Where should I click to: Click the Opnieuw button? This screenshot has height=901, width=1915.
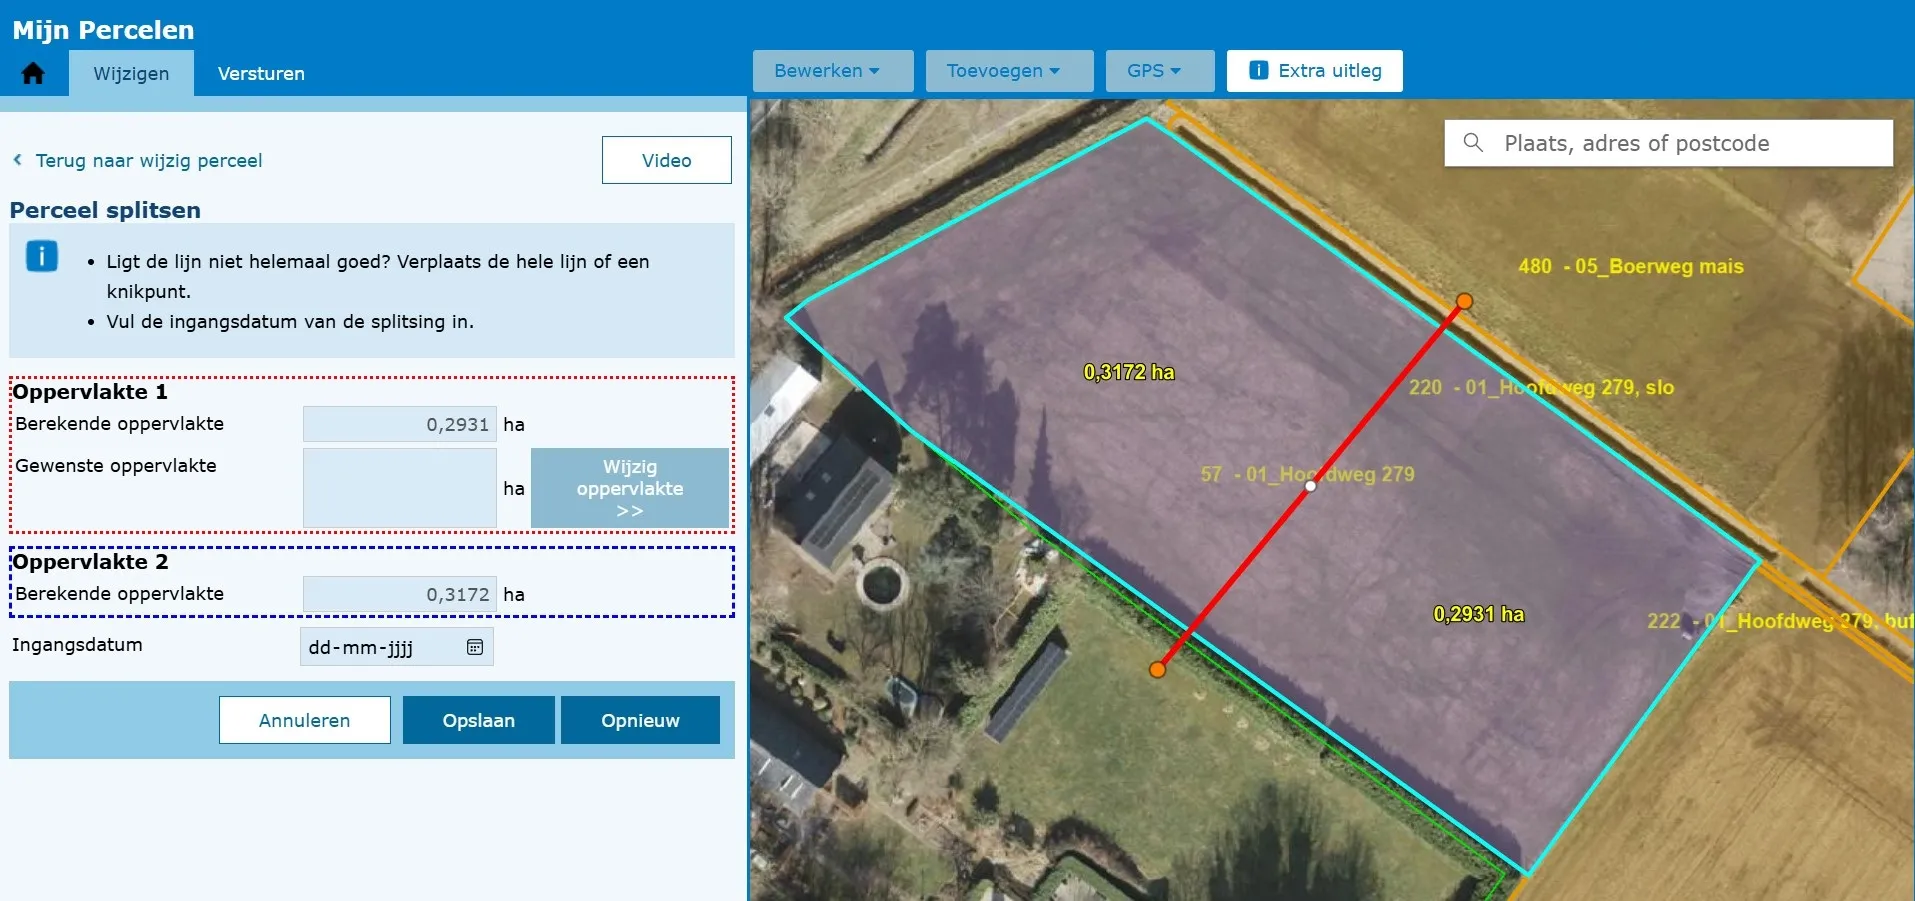point(640,720)
